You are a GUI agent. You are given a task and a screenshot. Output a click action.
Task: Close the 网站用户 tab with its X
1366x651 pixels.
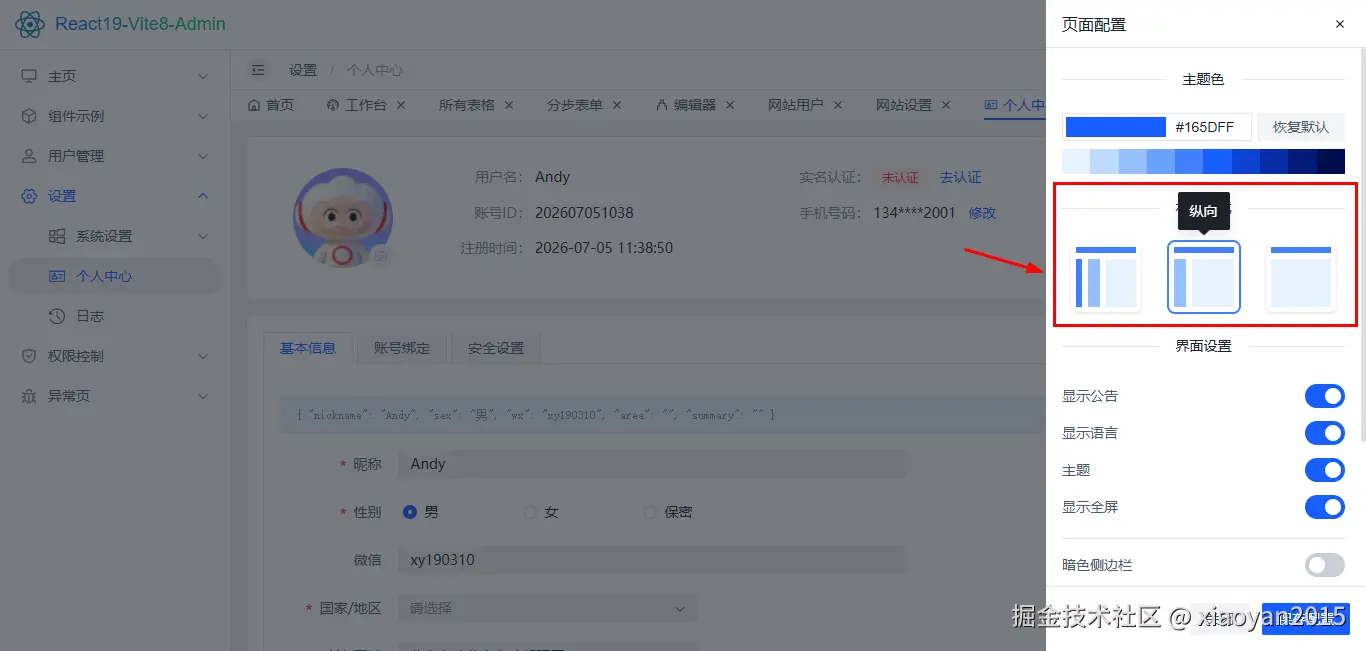coord(838,105)
